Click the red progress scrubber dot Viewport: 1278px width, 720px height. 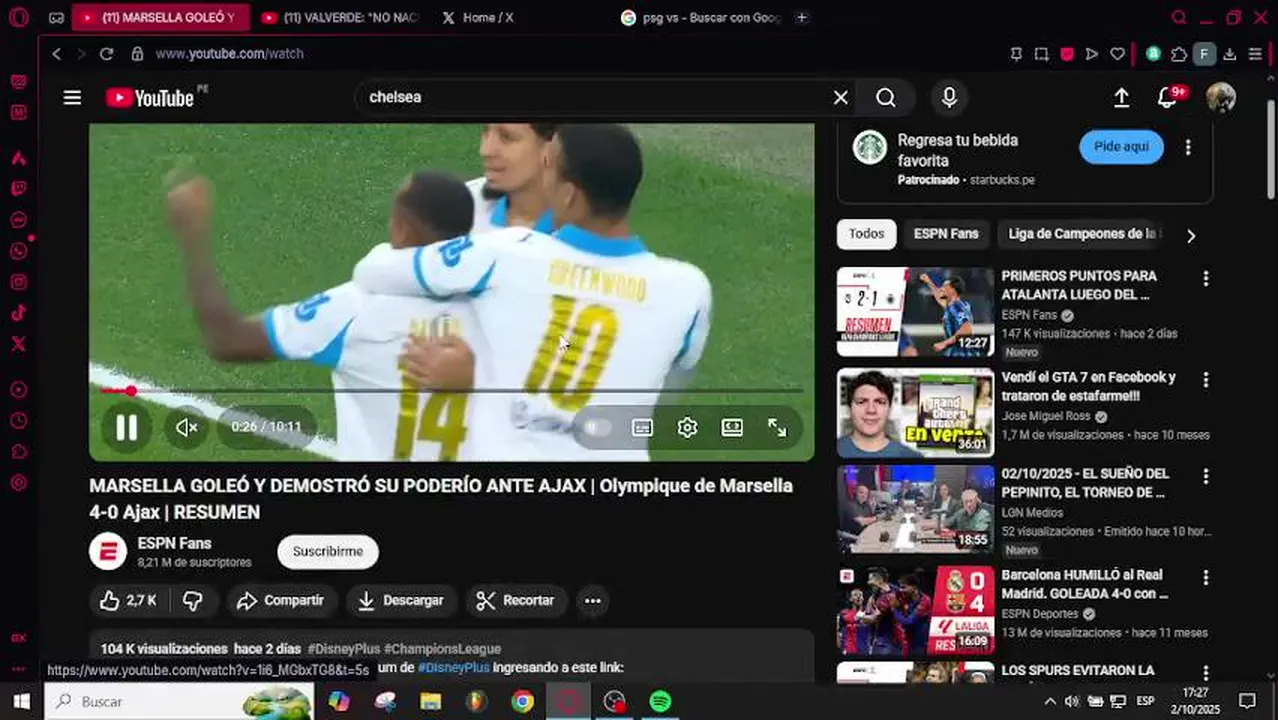pos(131,390)
